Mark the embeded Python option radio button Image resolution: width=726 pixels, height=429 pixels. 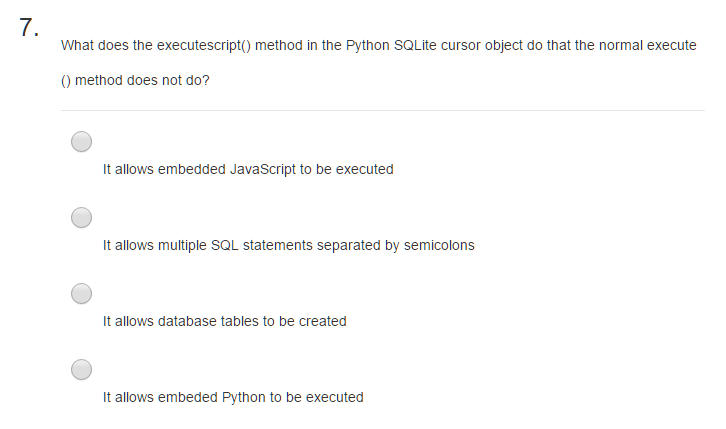click(81, 369)
